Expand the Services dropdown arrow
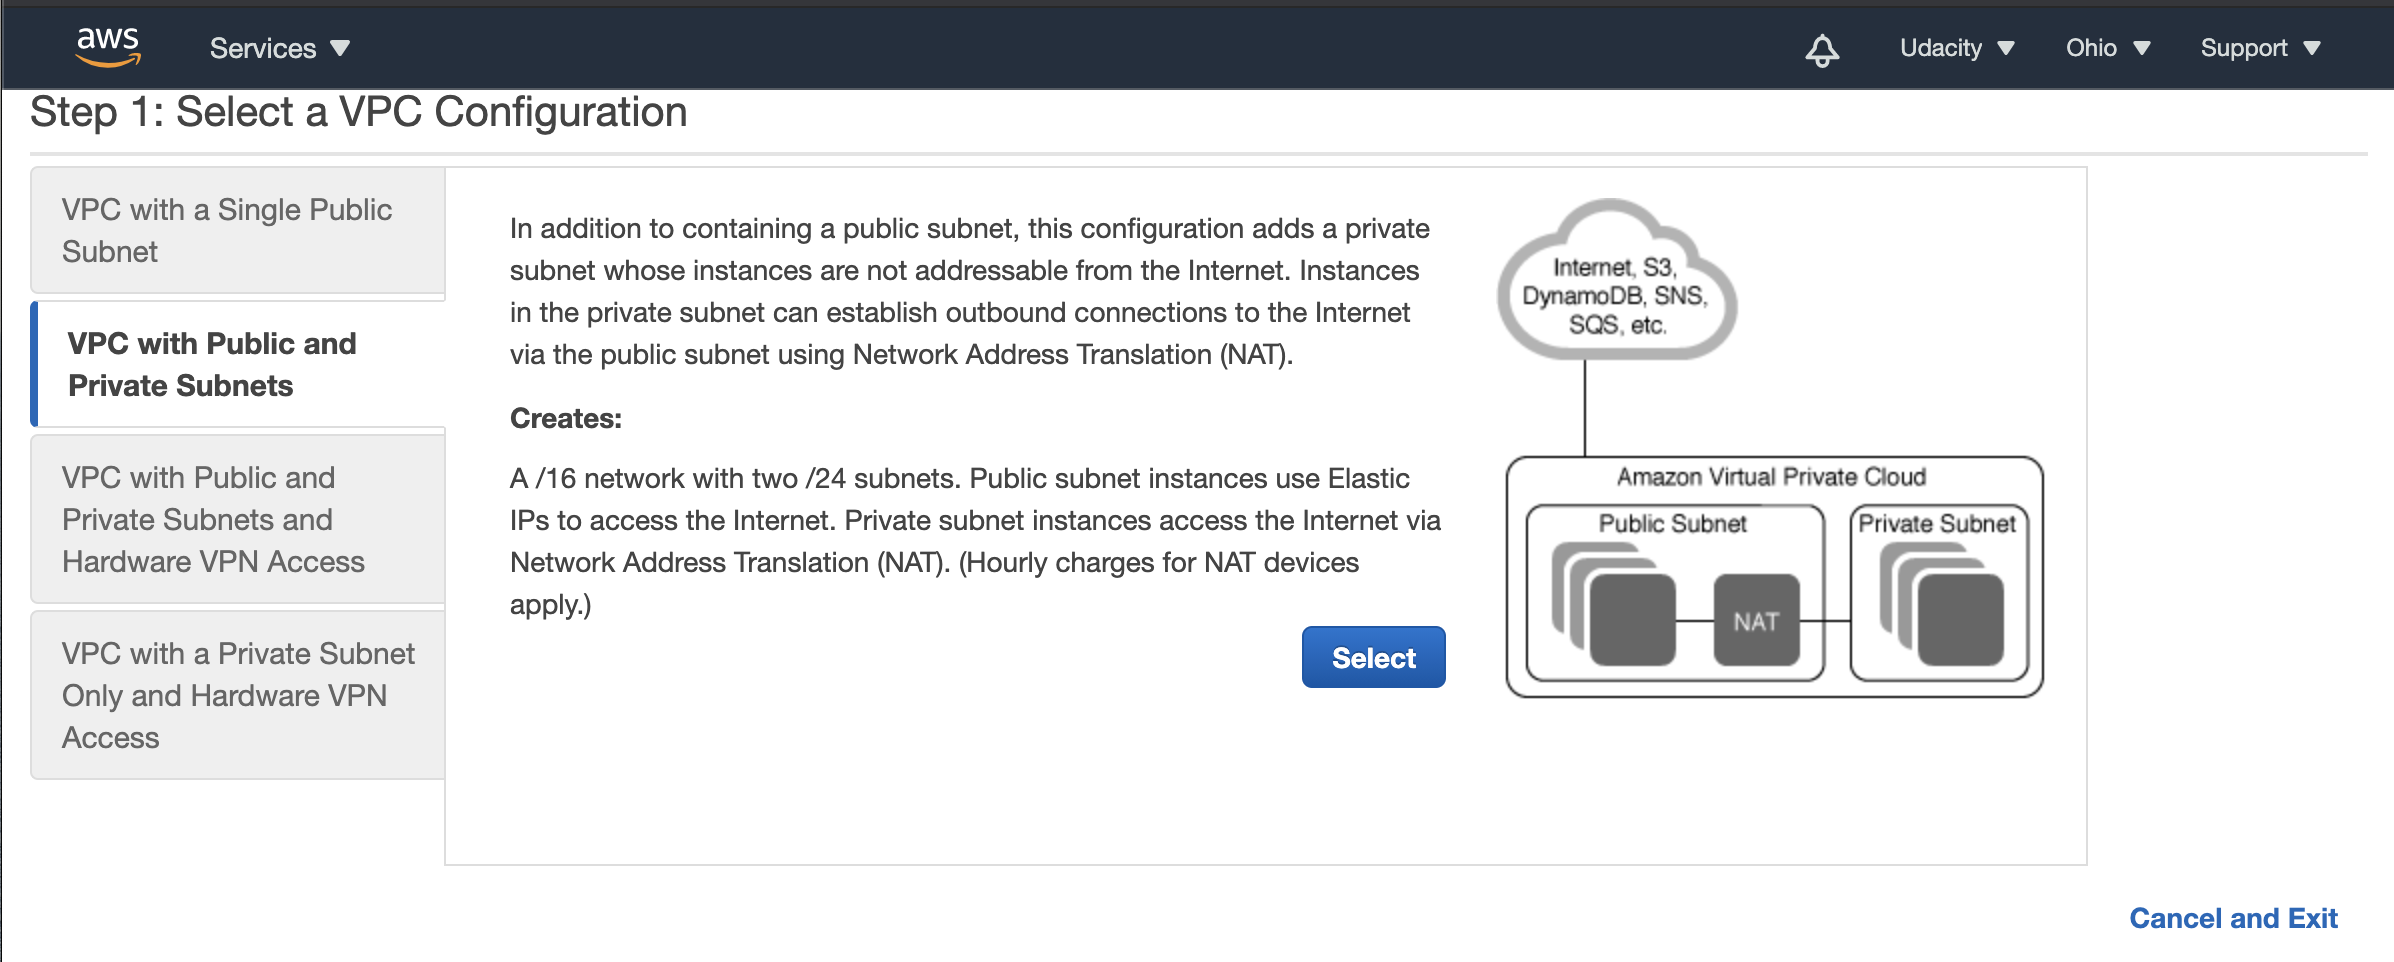 click(340, 48)
